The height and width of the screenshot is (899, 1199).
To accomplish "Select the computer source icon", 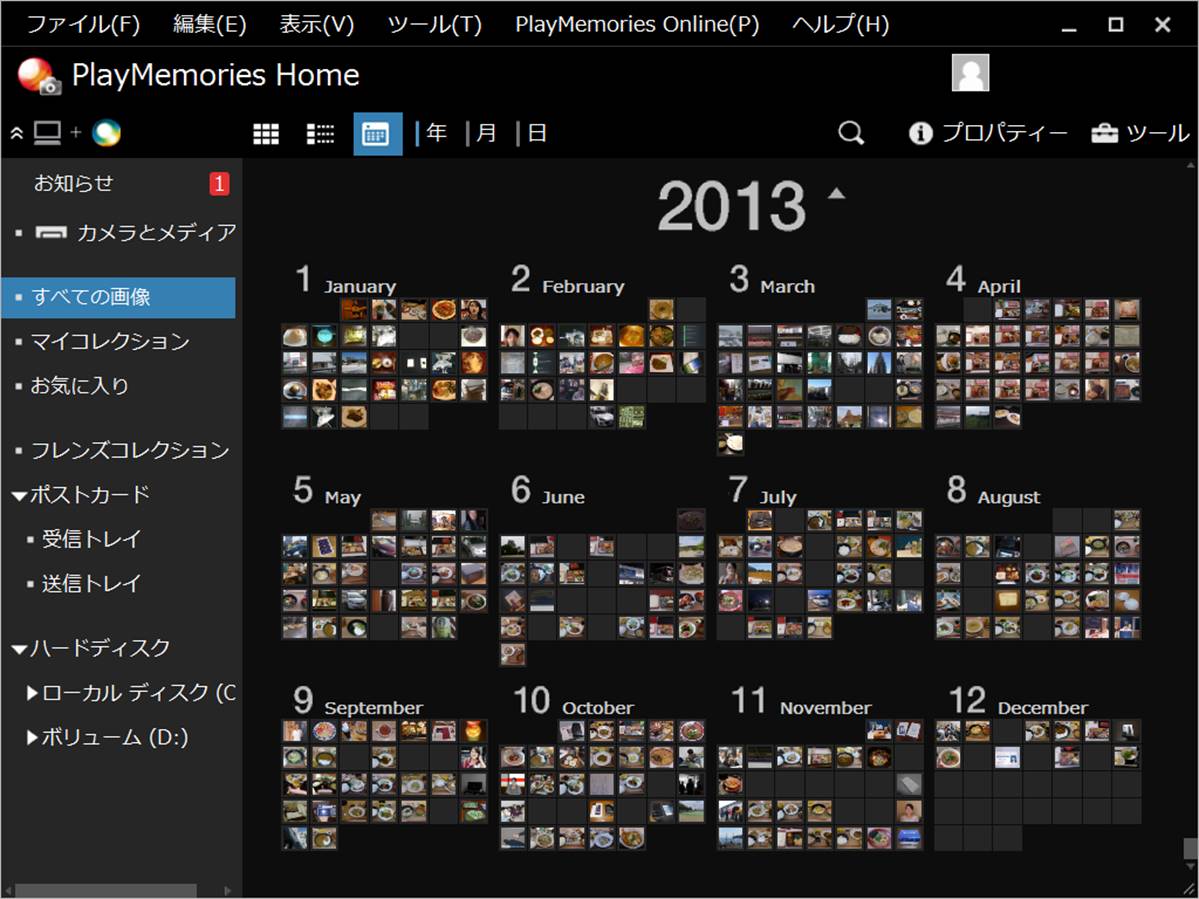I will [47, 133].
